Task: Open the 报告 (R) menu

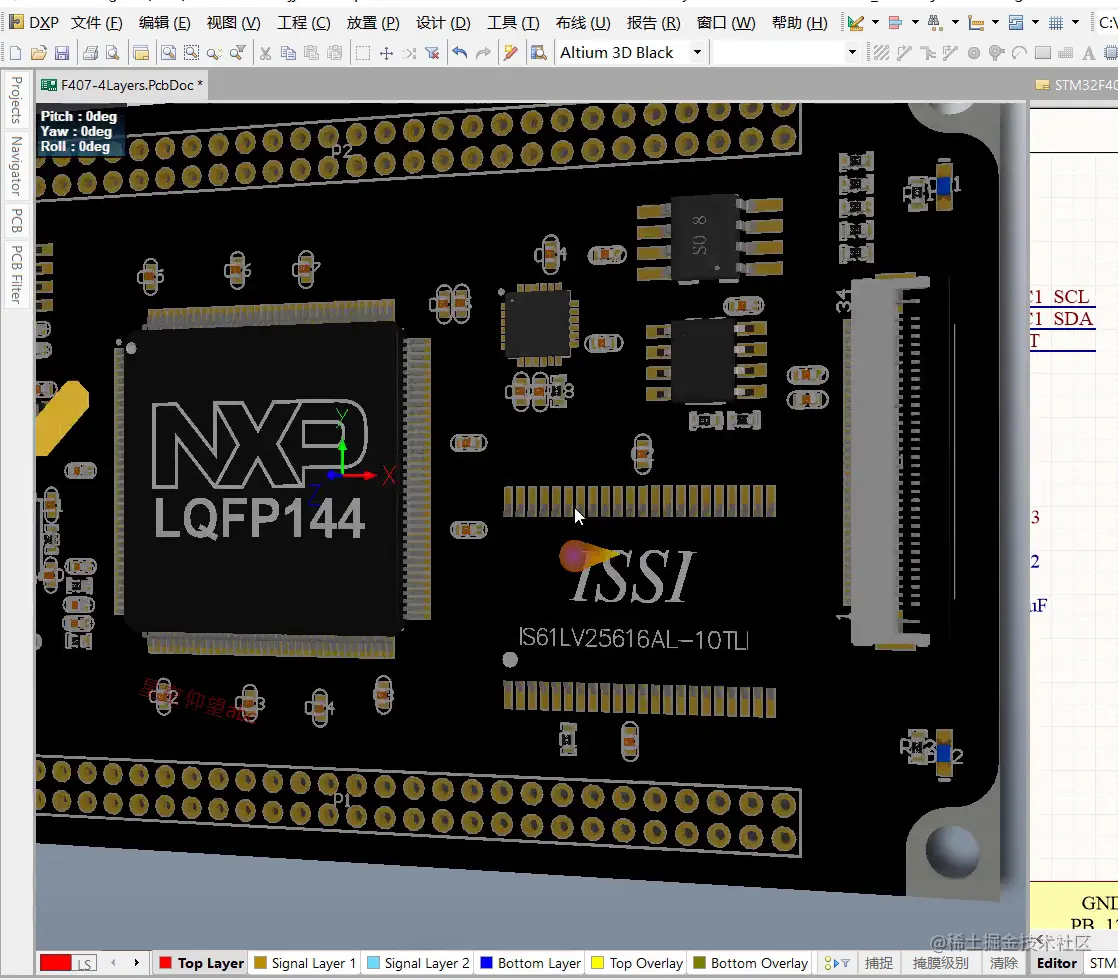Action: pos(653,23)
